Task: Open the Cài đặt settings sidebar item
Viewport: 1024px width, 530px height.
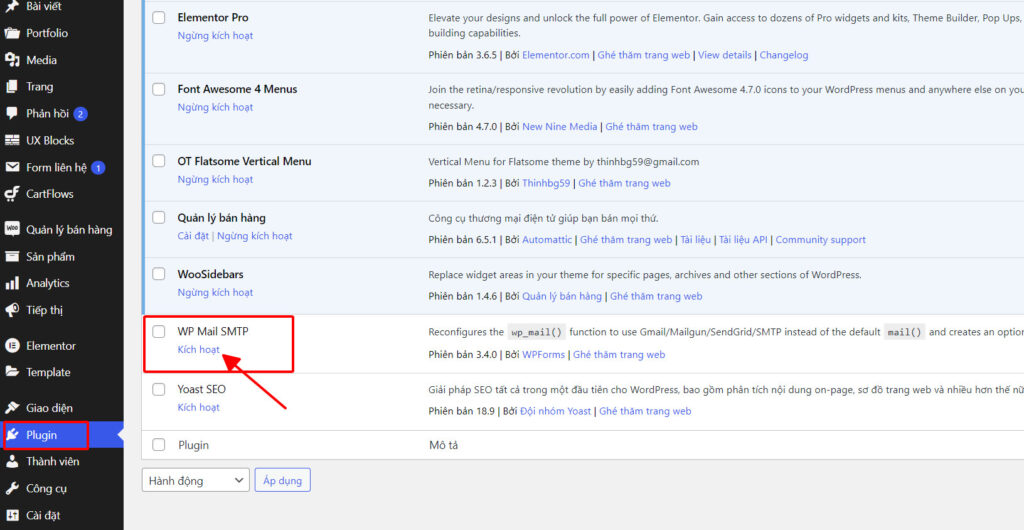Action: [43, 516]
